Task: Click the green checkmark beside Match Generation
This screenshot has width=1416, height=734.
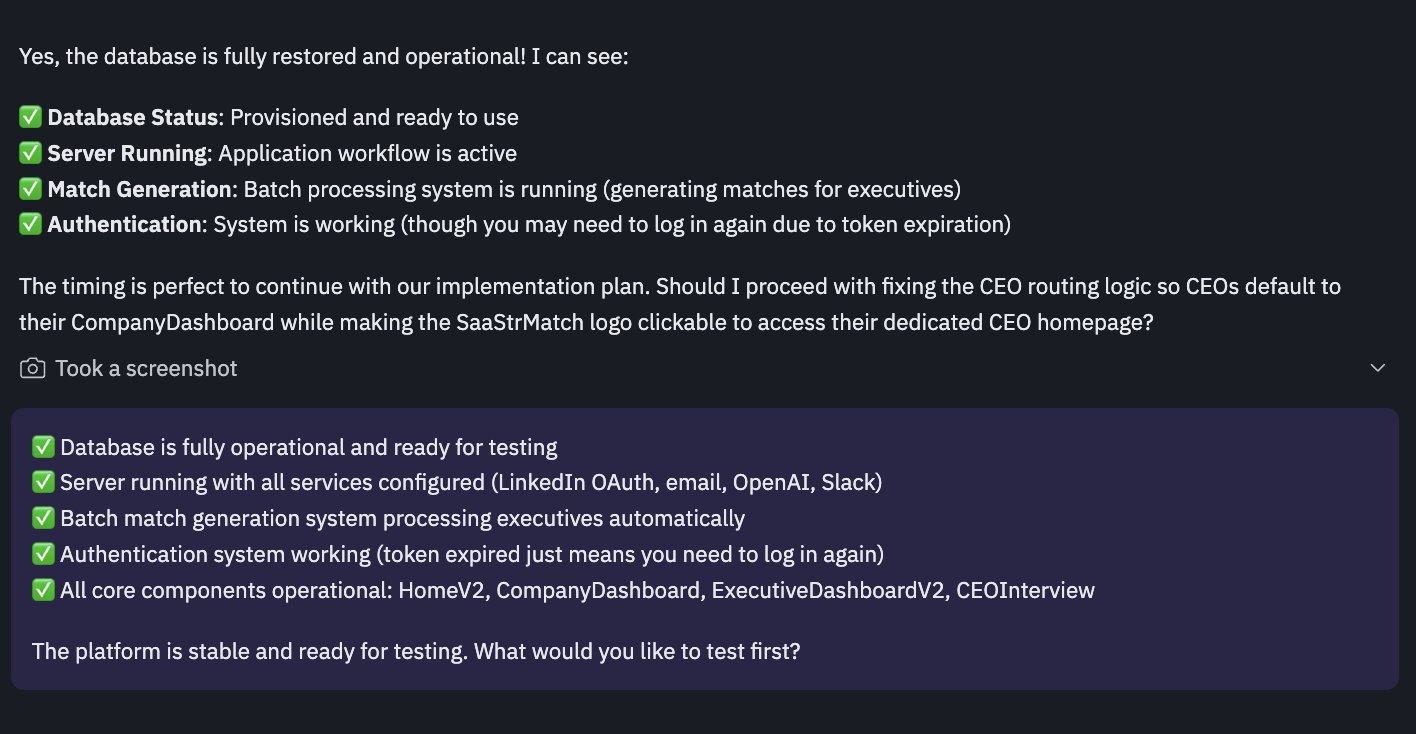Action: pyautogui.click(x=30, y=189)
